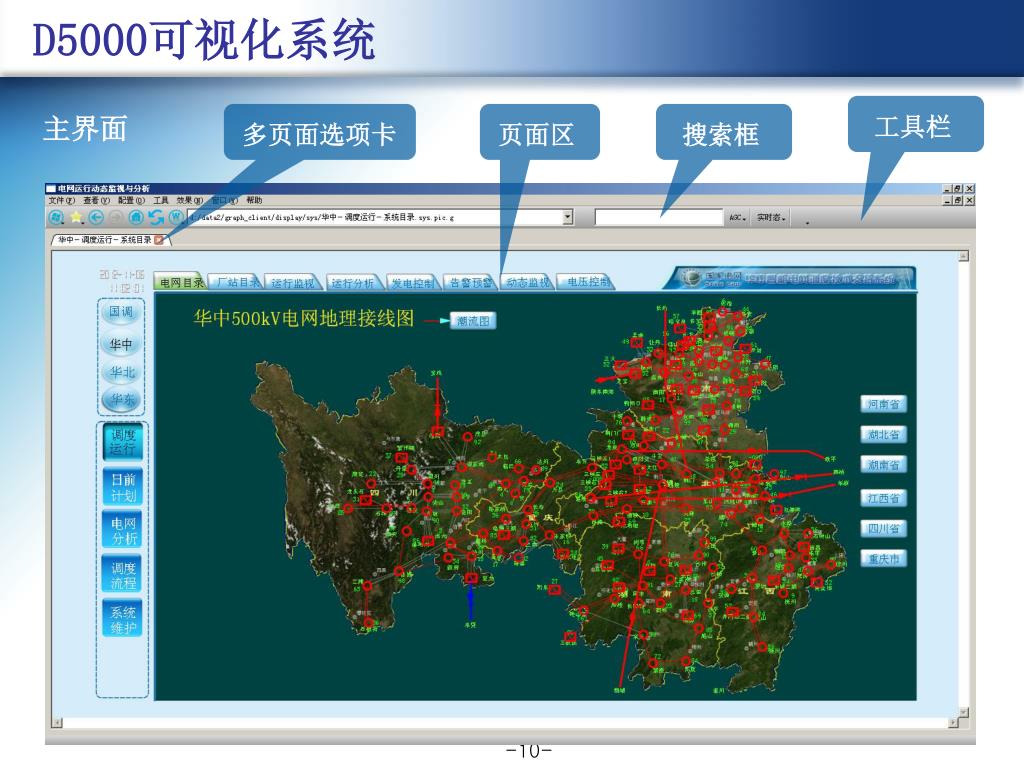Switch to the 告警预警 tab

click(x=470, y=282)
